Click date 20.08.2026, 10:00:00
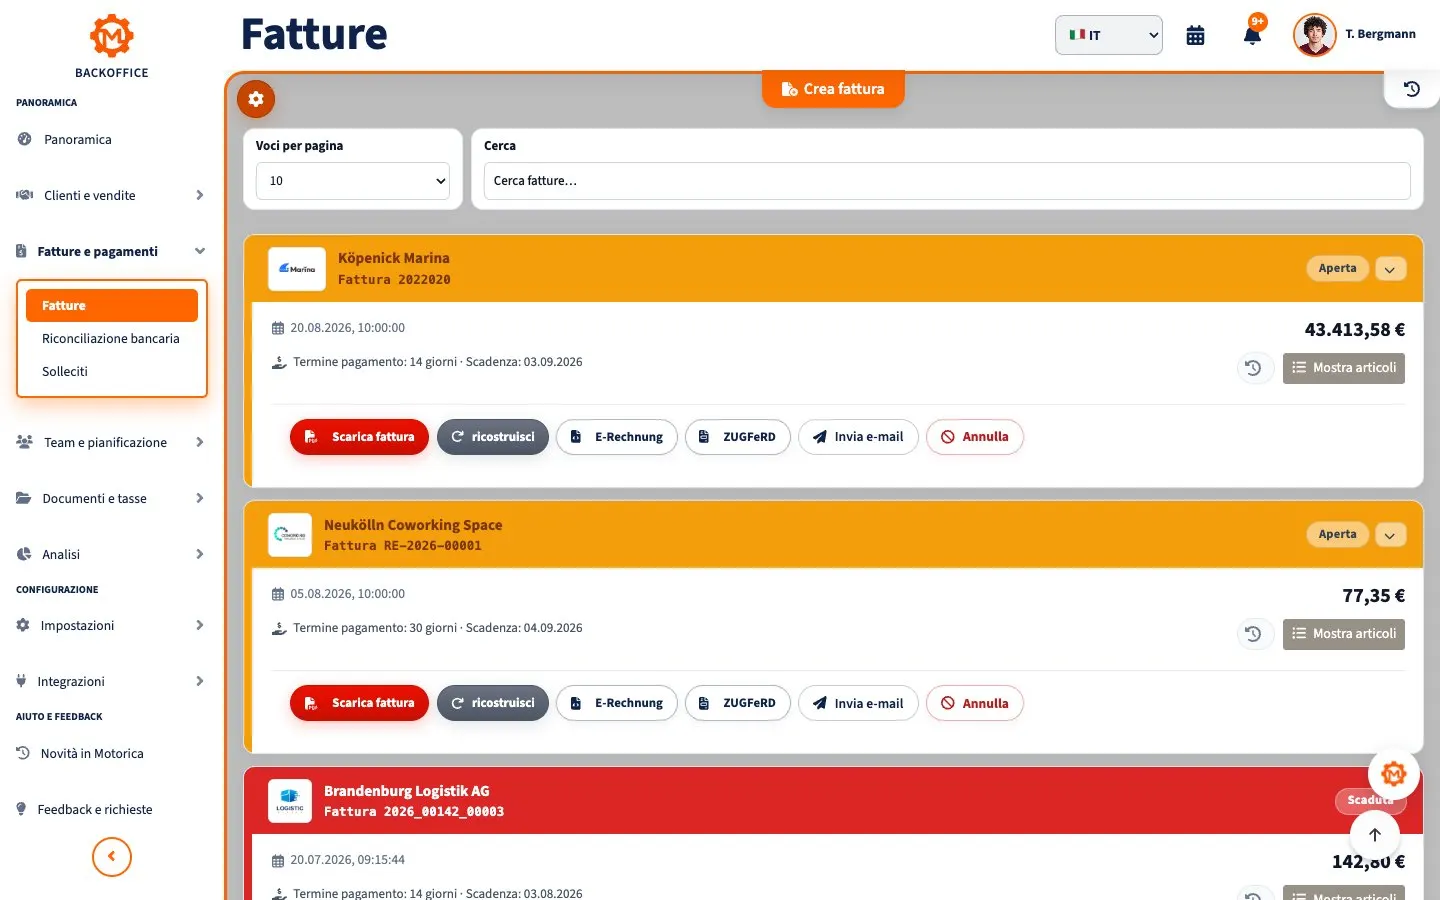 tap(347, 328)
